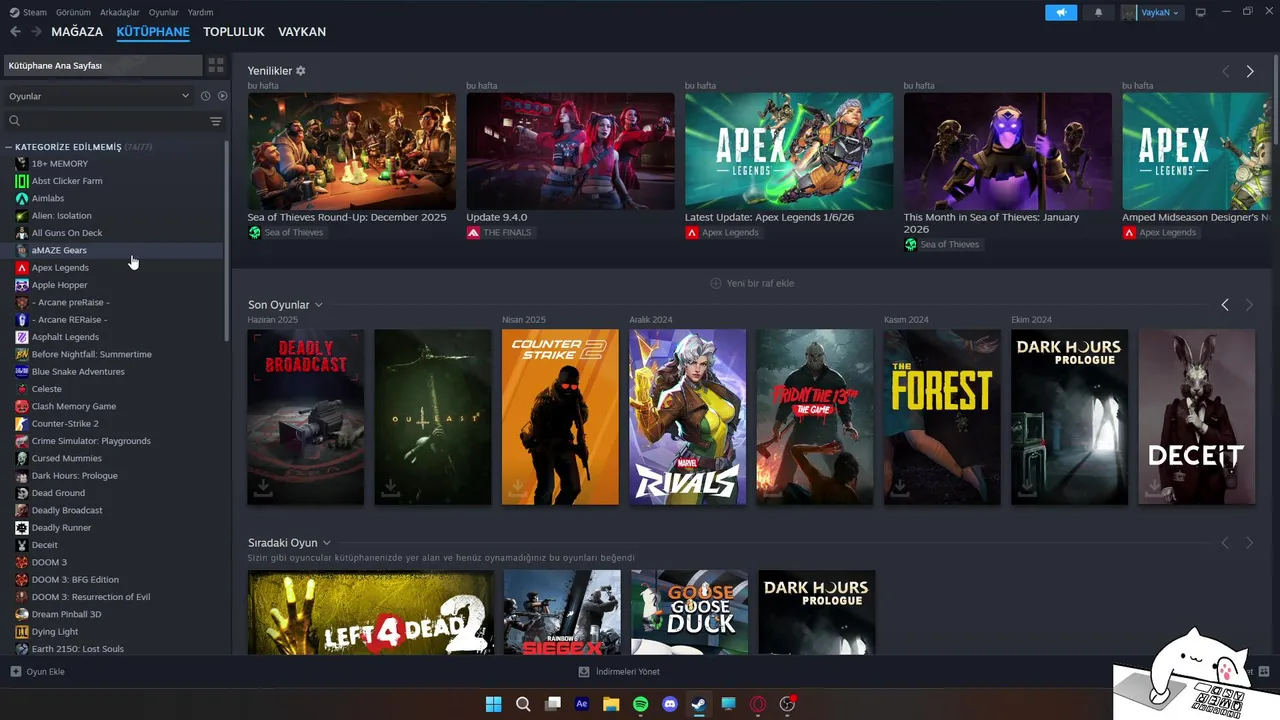
Task: Click the download icon on The Forest cover
Action: click(900, 487)
